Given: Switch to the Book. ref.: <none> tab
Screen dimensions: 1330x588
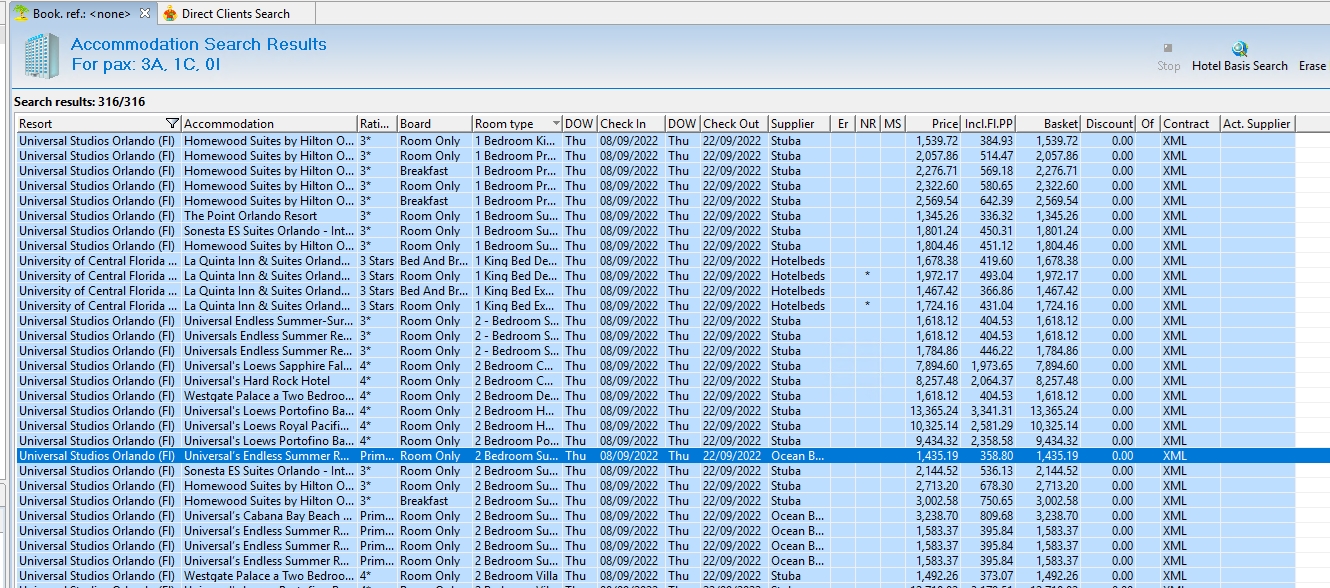Looking at the screenshot, I should tap(81, 13).
